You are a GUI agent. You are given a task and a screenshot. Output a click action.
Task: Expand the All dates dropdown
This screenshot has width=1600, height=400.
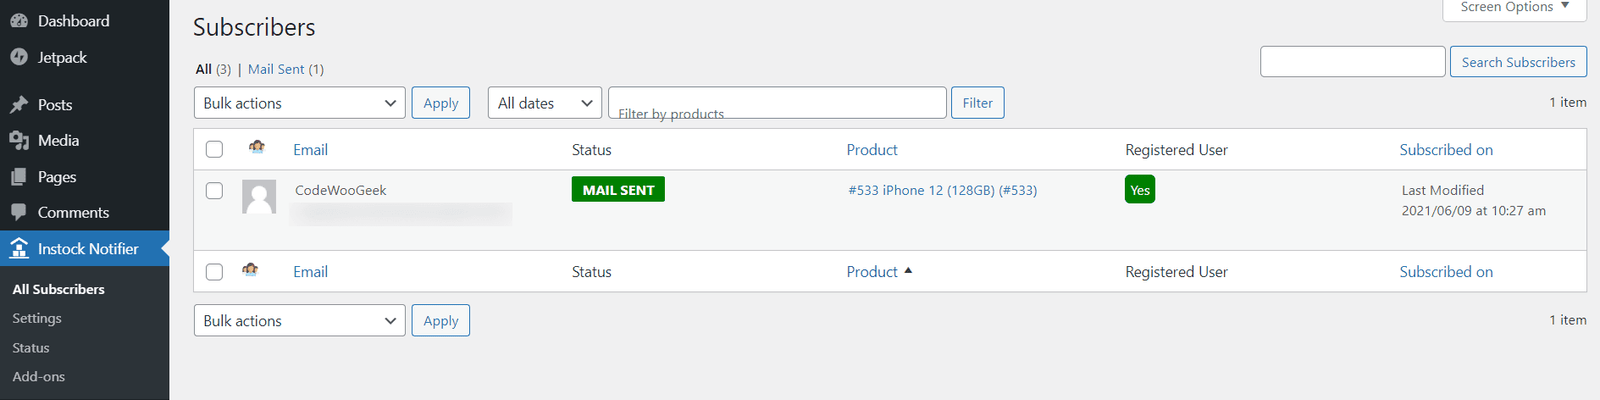point(545,103)
